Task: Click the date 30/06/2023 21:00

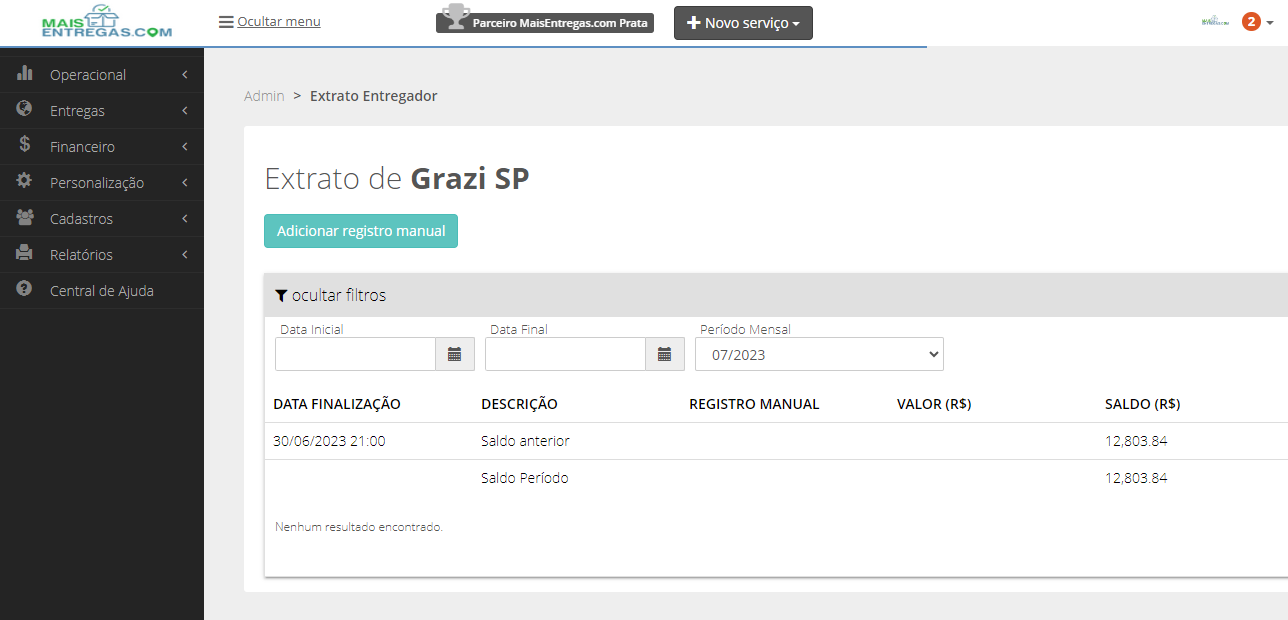Action: pyautogui.click(x=329, y=441)
